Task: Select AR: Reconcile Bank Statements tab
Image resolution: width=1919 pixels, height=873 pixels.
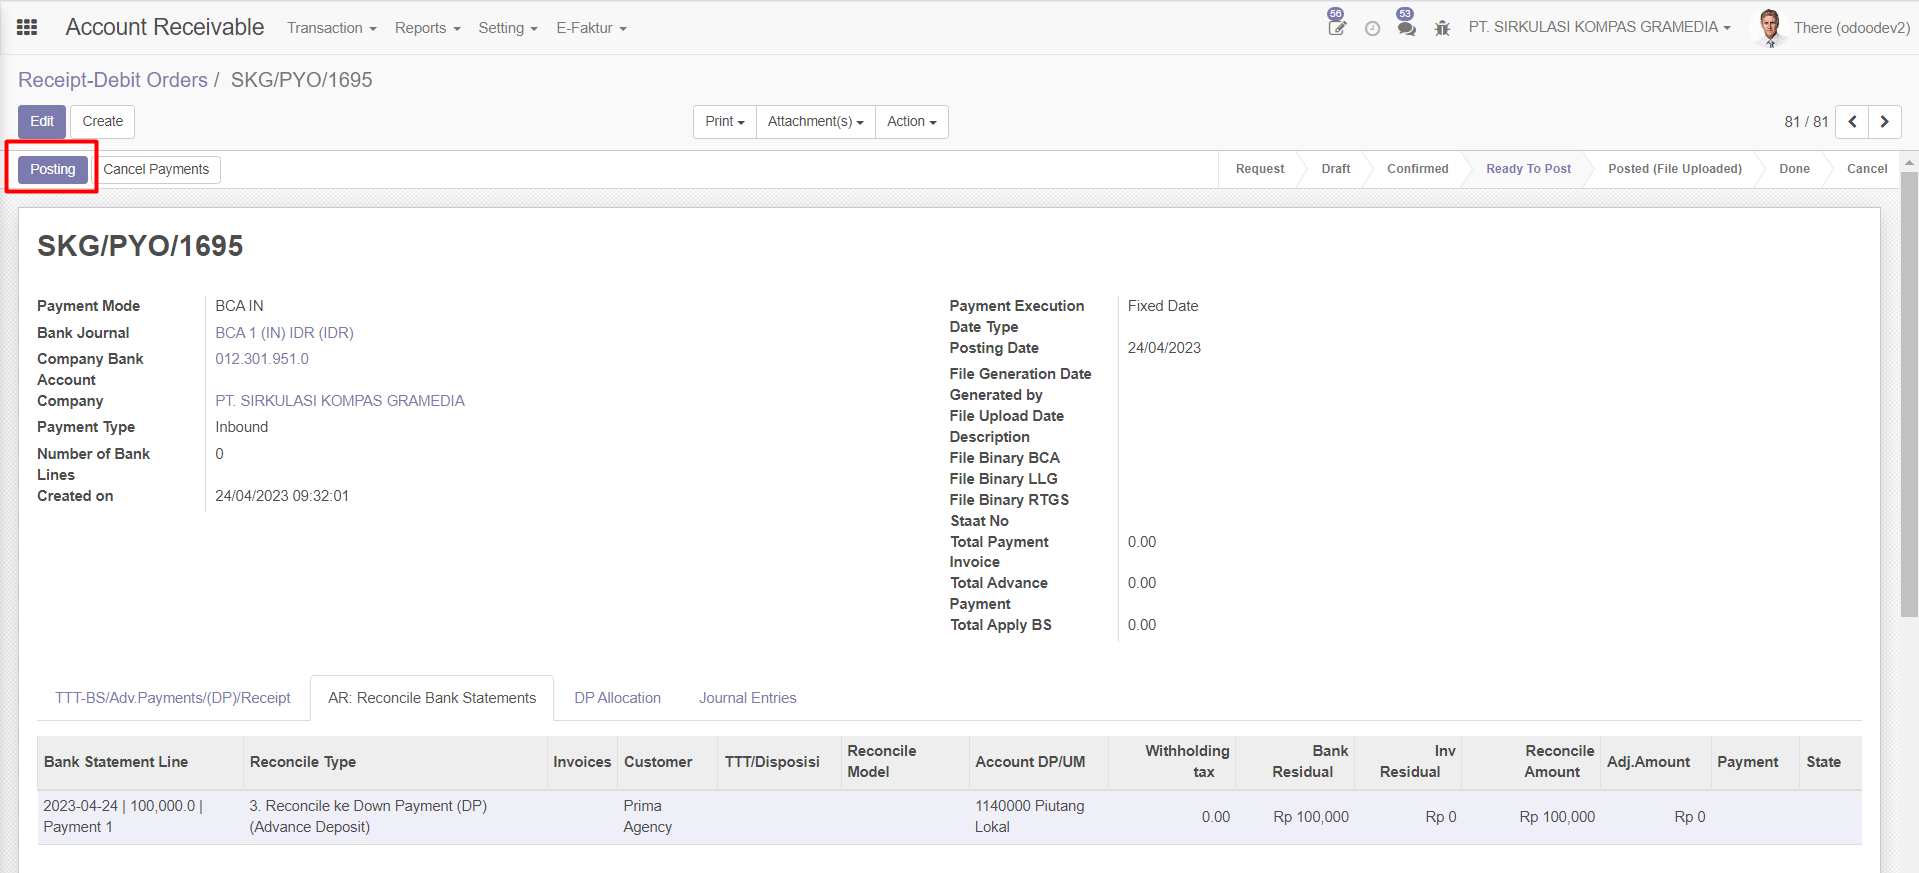Action: [432, 698]
